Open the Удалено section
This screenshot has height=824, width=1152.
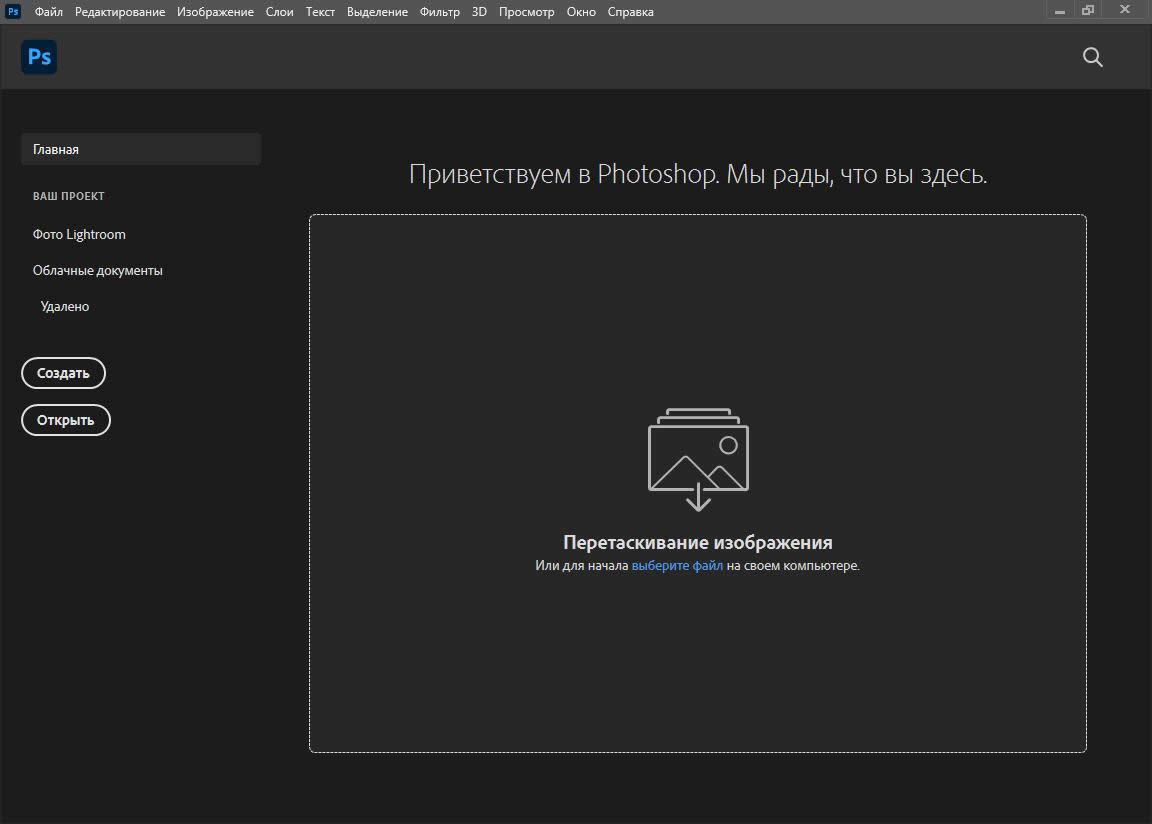65,306
